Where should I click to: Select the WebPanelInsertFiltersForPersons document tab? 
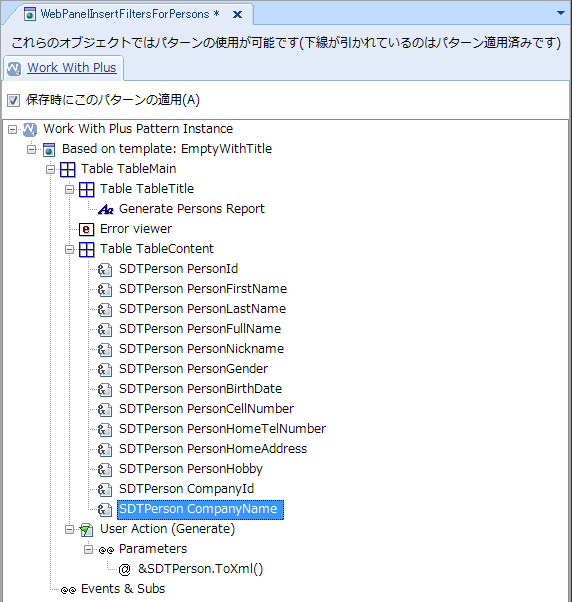tap(125, 14)
